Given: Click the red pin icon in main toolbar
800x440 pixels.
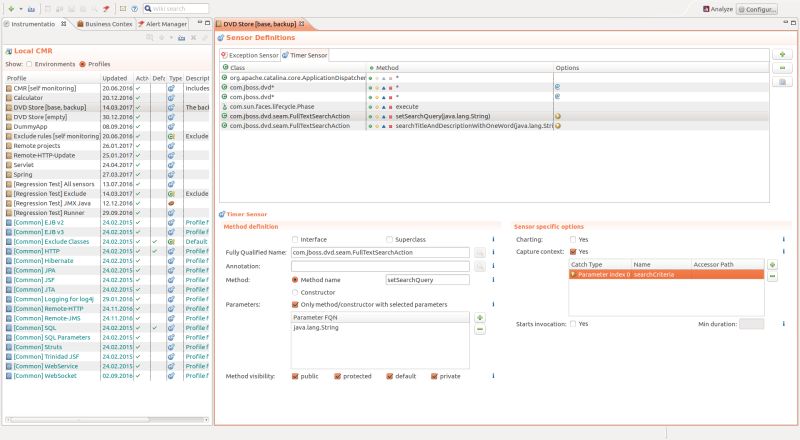Looking at the screenshot, I should point(106,9).
